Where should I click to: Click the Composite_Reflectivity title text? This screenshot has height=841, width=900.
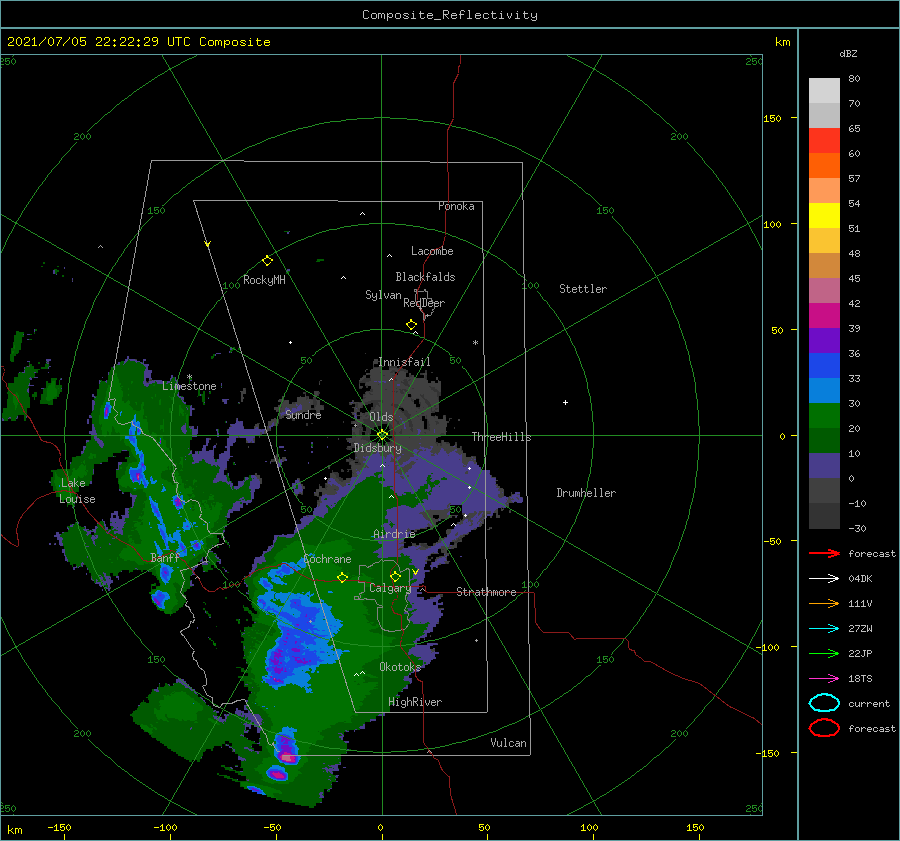pos(449,15)
